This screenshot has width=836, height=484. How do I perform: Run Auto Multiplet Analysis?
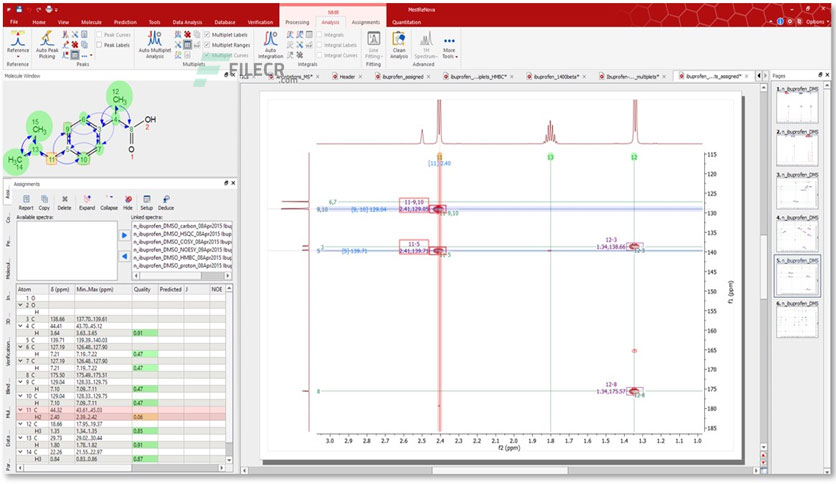click(x=155, y=44)
